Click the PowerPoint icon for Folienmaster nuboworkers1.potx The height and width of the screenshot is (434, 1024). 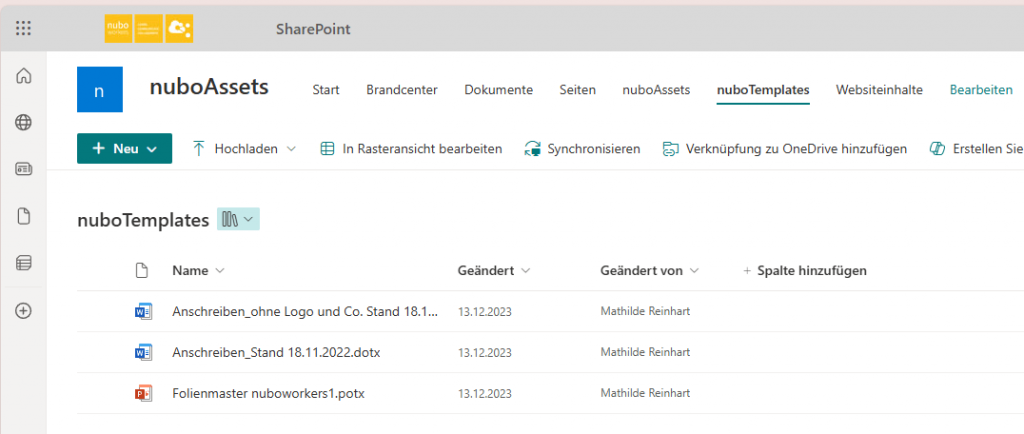coord(142,393)
